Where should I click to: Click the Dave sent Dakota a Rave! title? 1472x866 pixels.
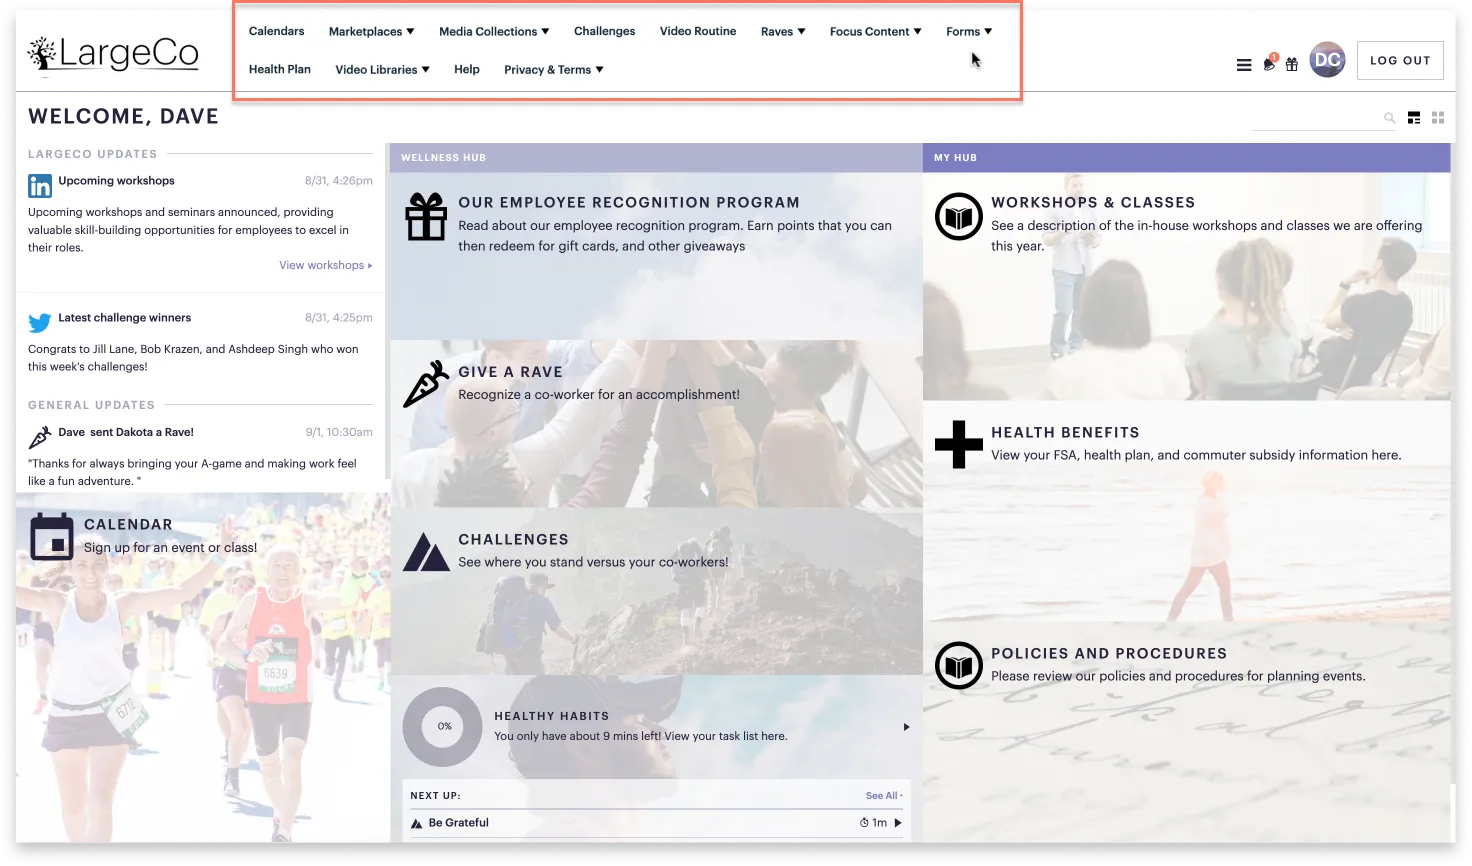(x=126, y=433)
